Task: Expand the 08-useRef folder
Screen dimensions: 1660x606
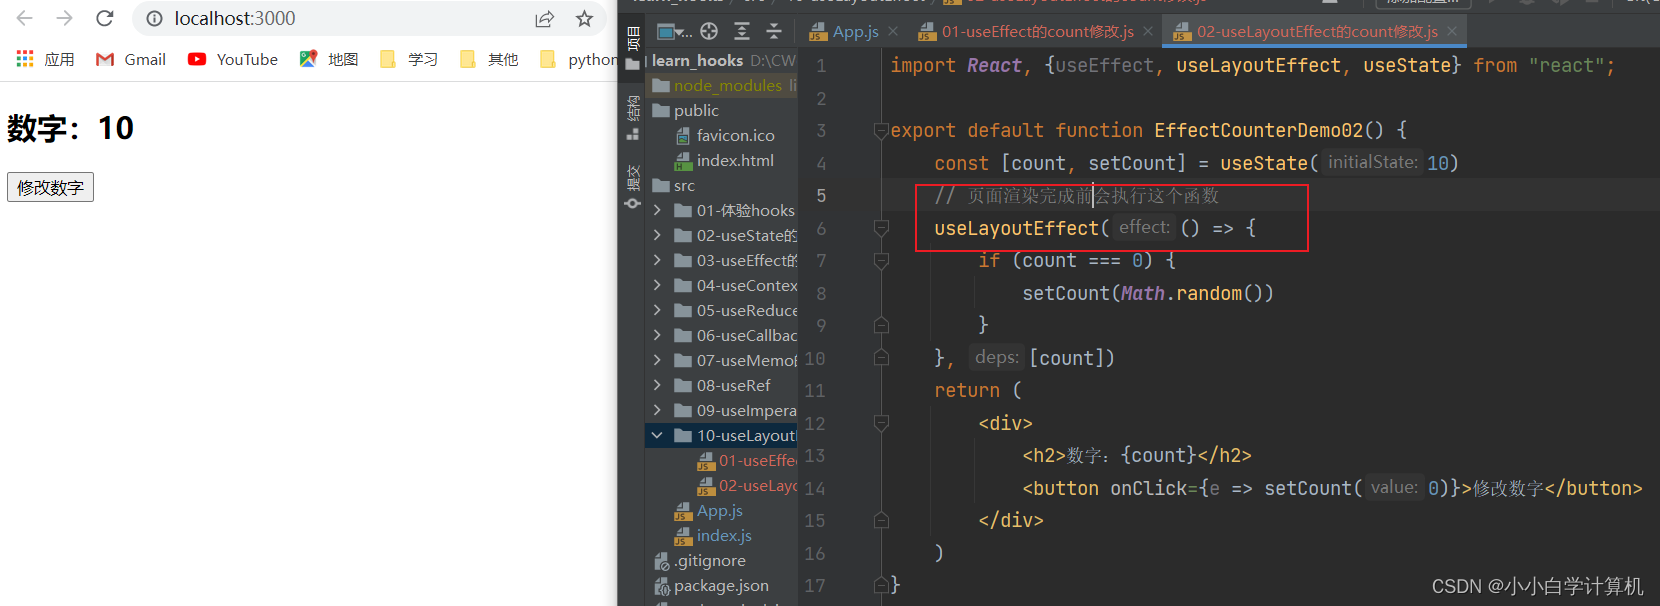Action: 657,385
